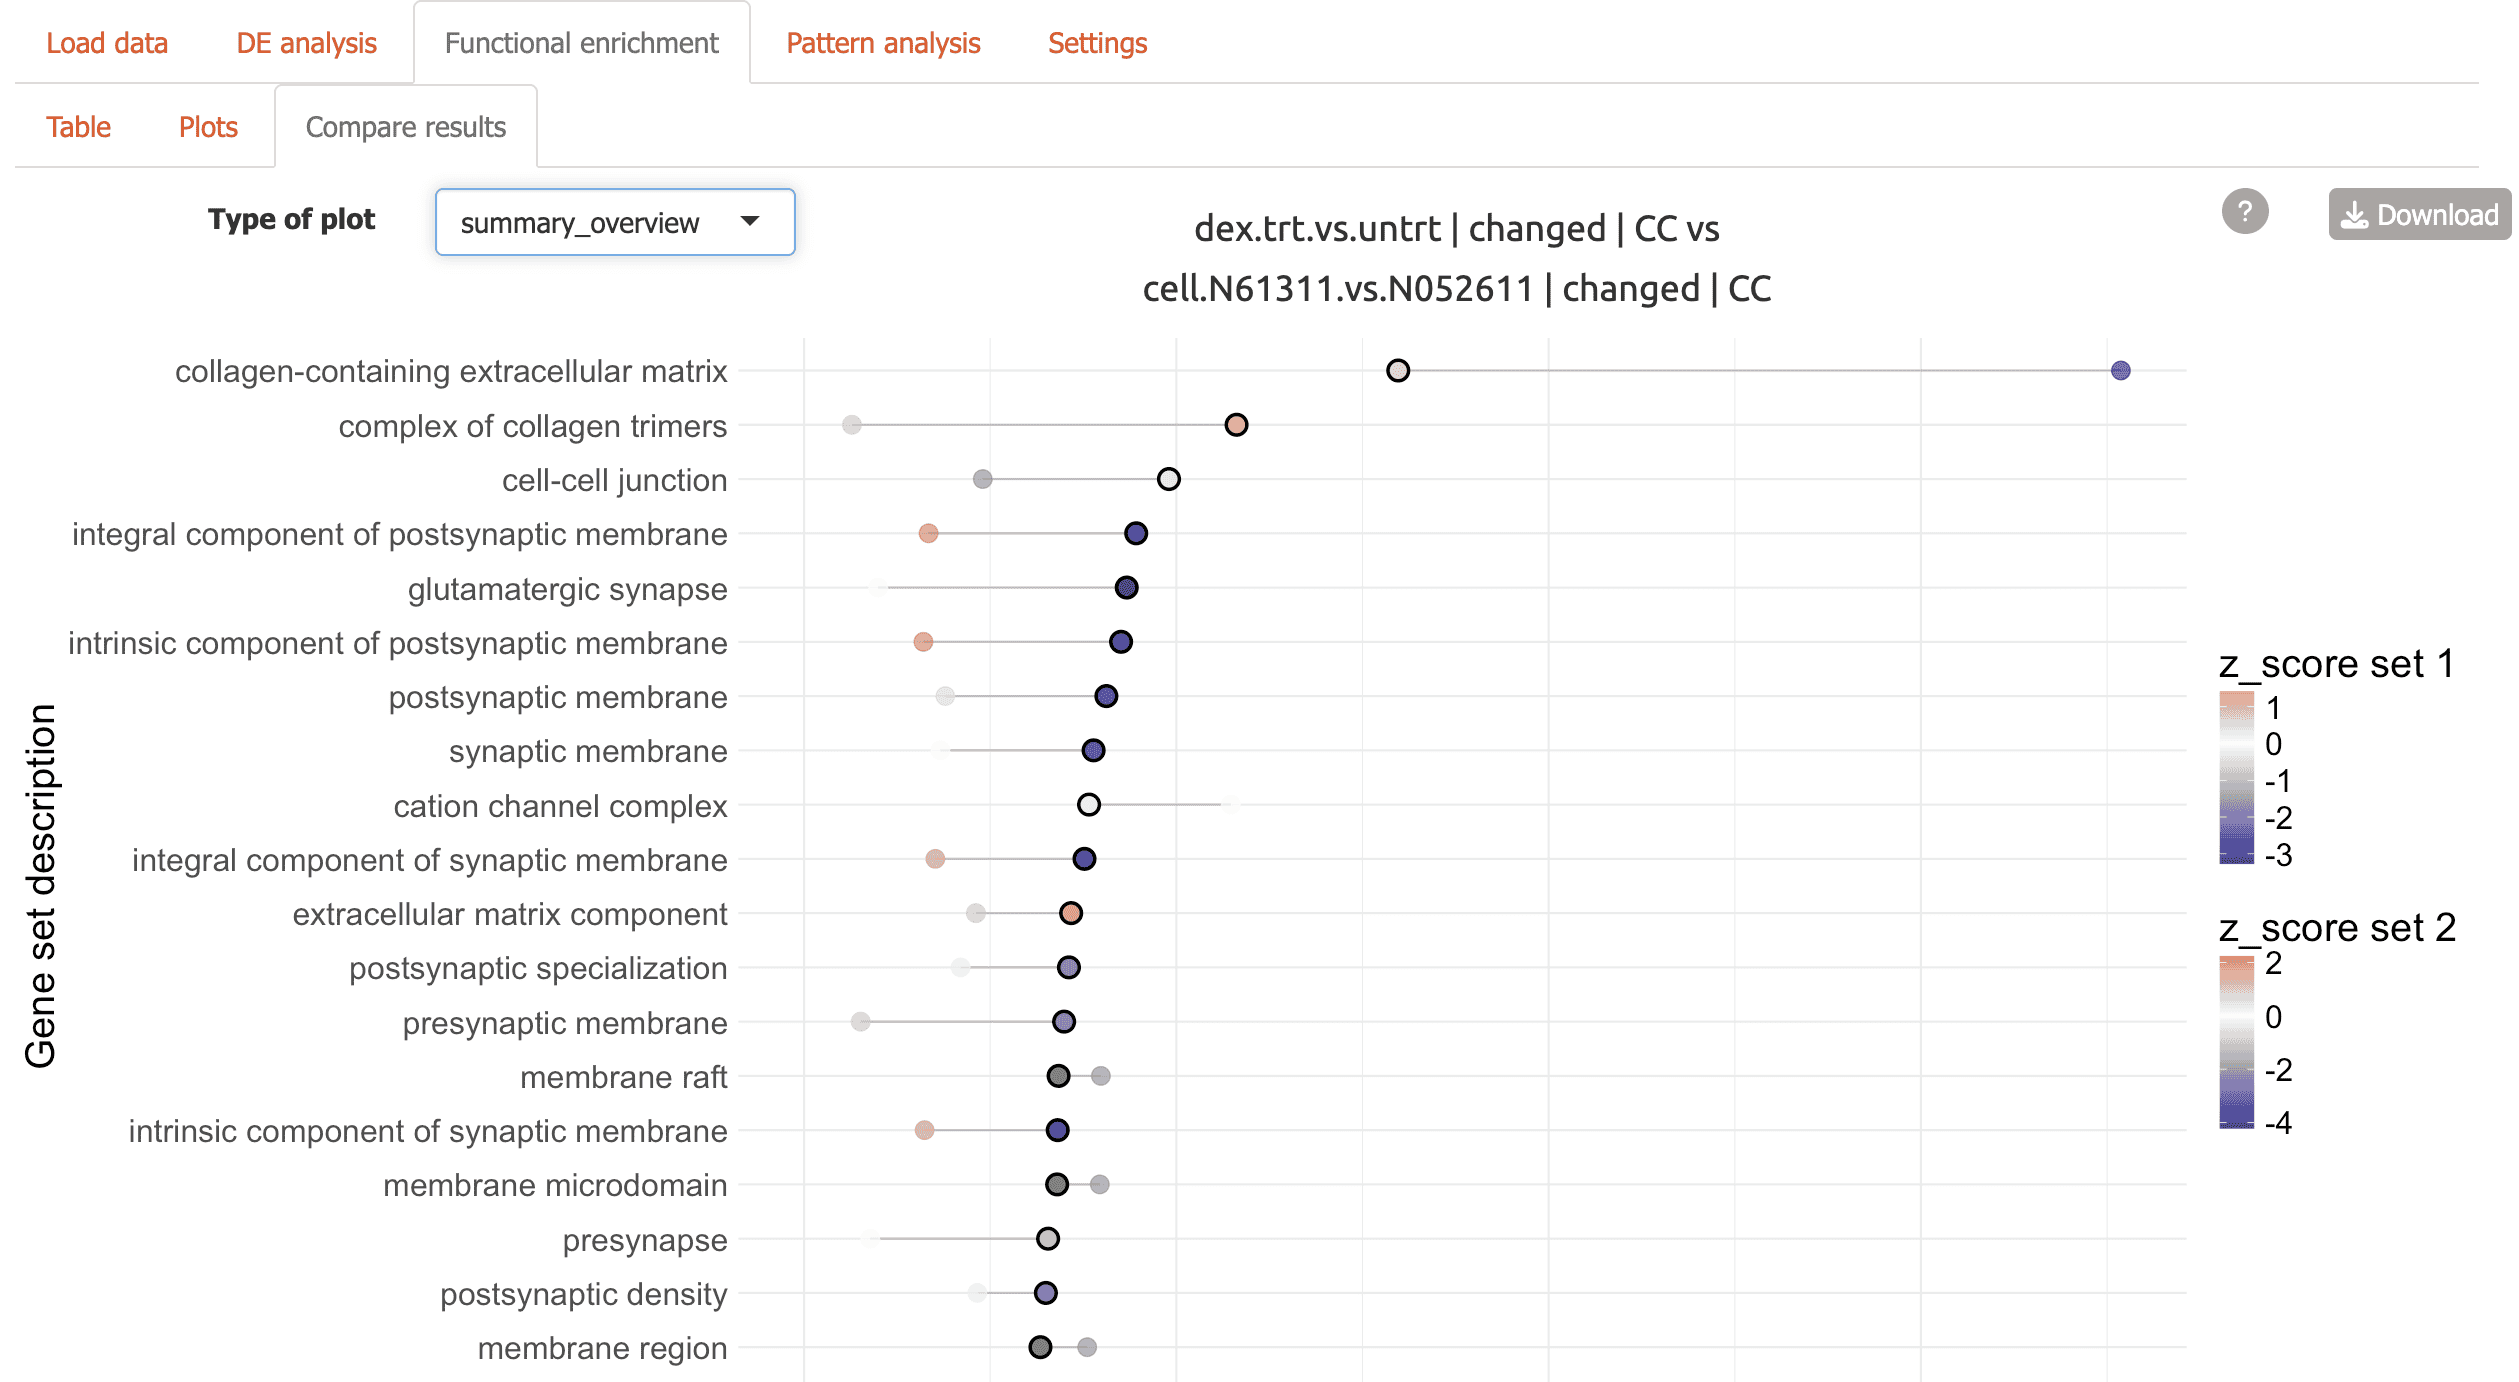The width and height of the screenshot is (2519, 1382).
Task: Click the purple dot at far right of the collagen-containing row
Action: 2120,371
